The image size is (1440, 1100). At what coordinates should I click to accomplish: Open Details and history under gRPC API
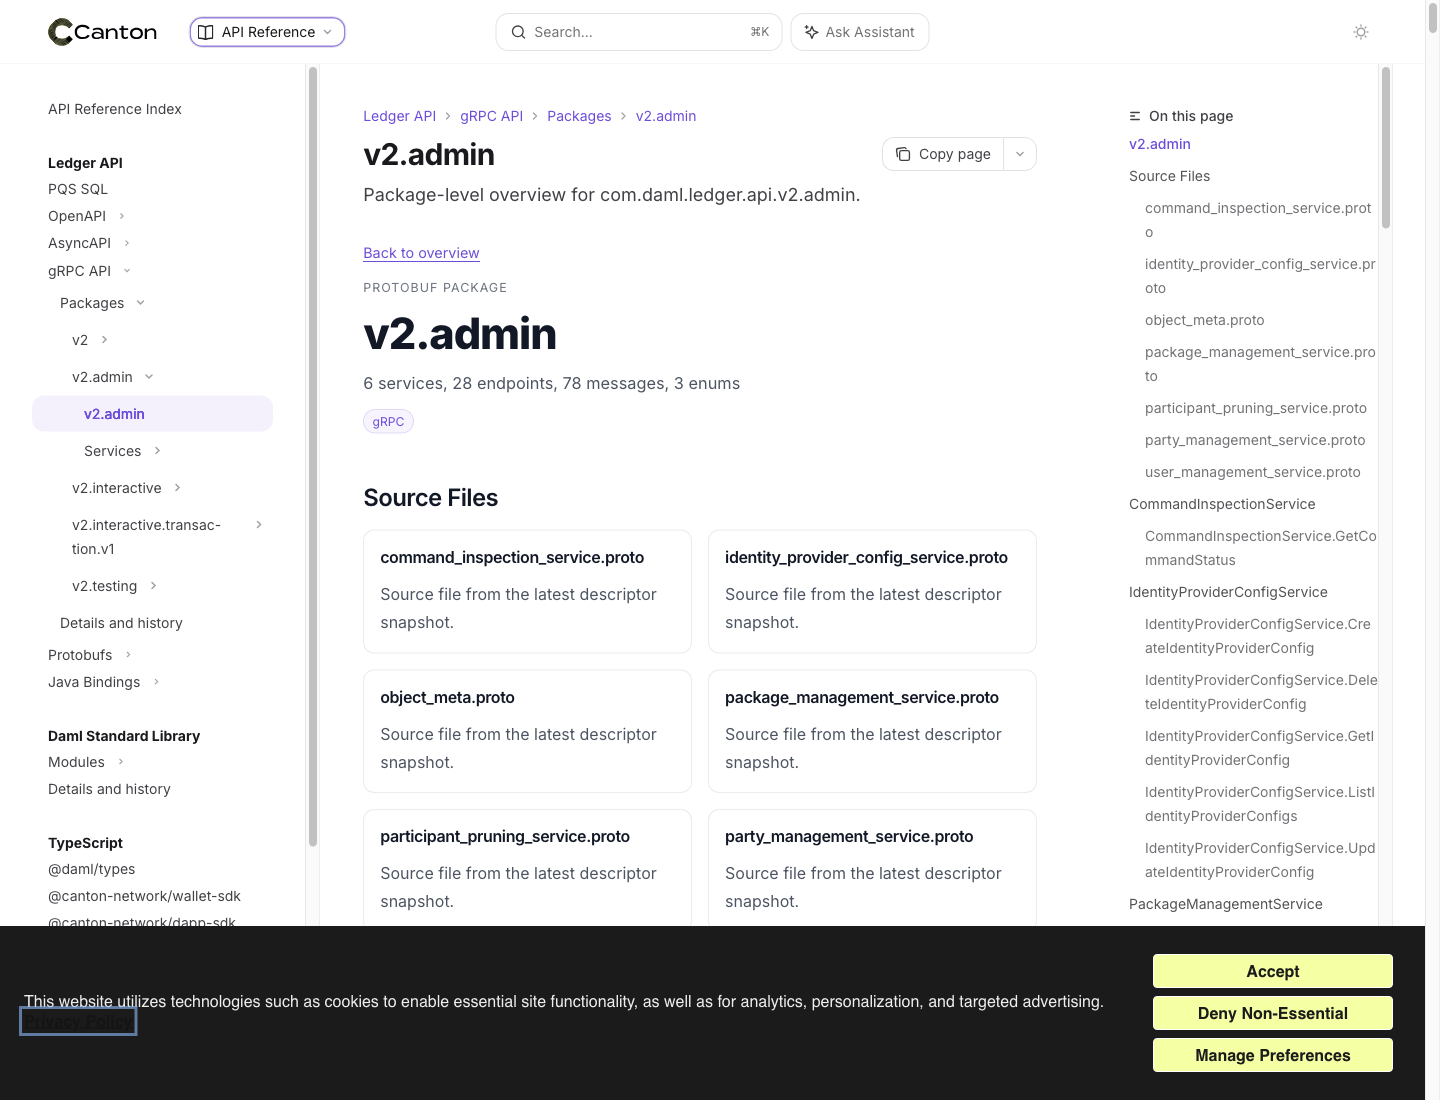[x=121, y=623]
